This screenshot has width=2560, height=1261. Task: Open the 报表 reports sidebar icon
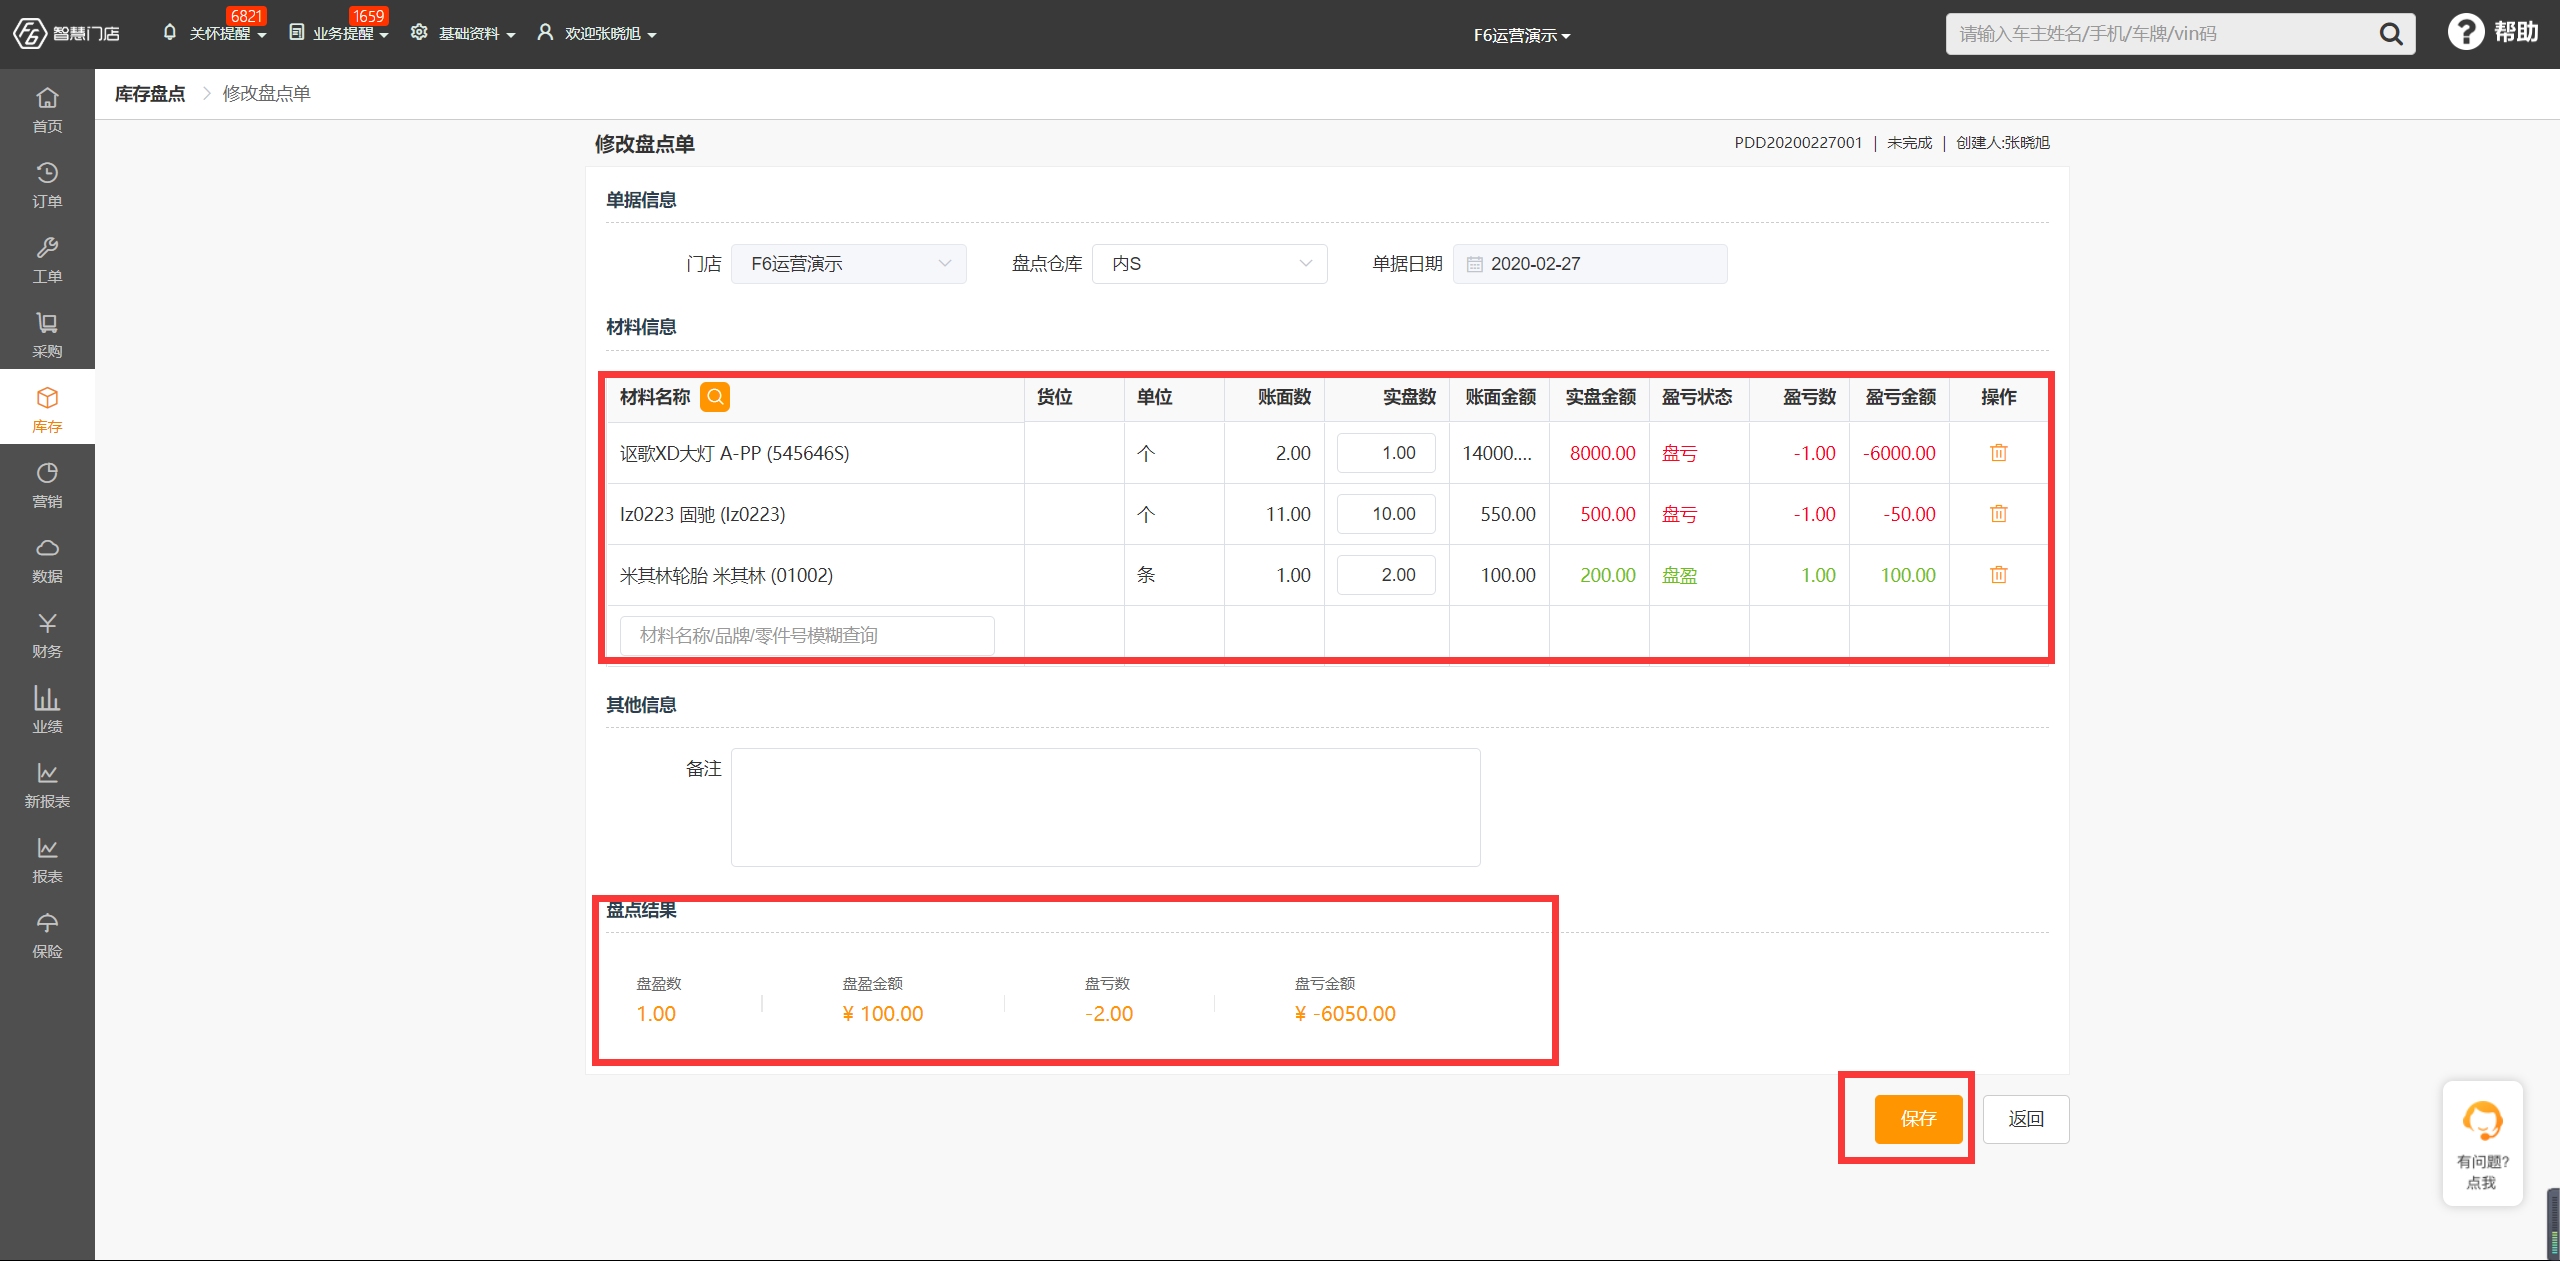tap(47, 859)
